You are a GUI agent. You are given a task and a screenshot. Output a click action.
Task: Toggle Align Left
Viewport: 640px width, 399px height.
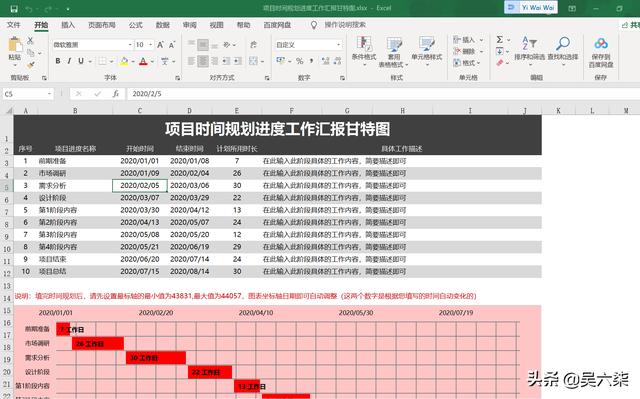click(x=191, y=61)
